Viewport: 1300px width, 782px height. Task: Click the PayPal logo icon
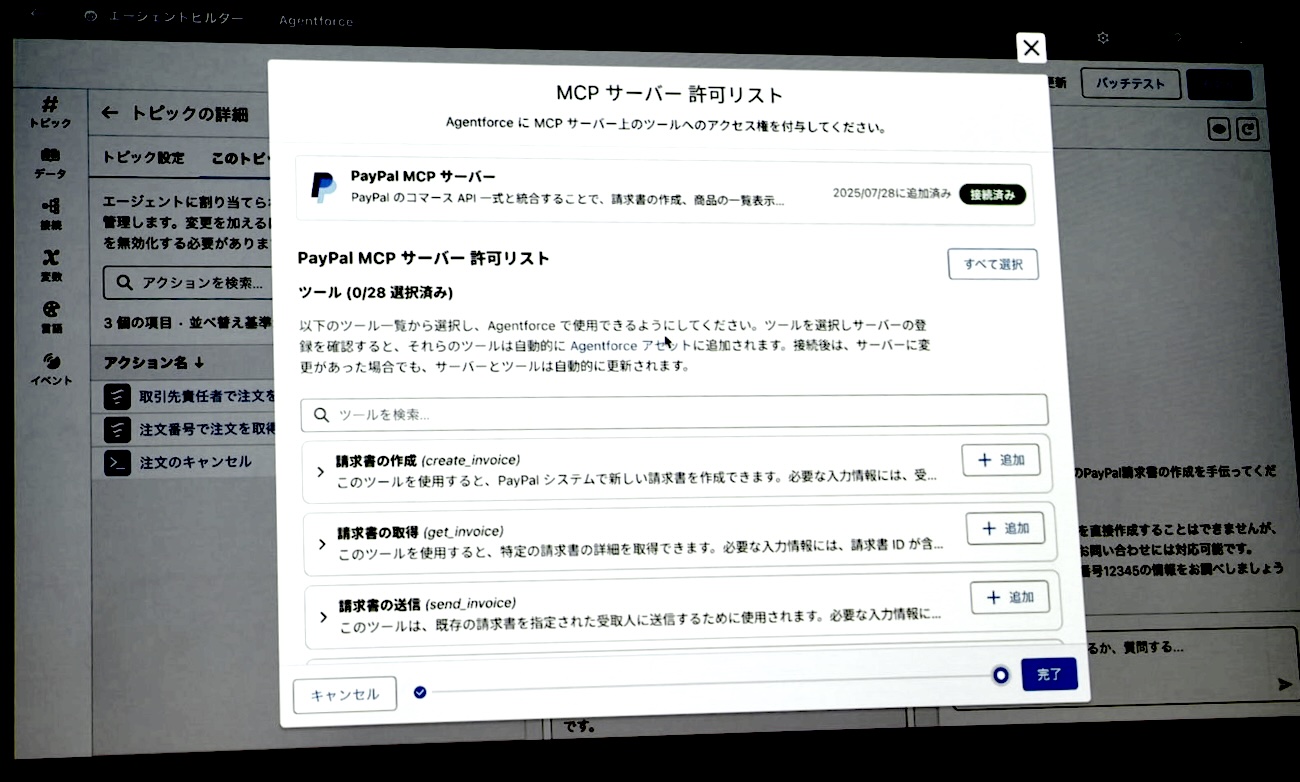(323, 187)
